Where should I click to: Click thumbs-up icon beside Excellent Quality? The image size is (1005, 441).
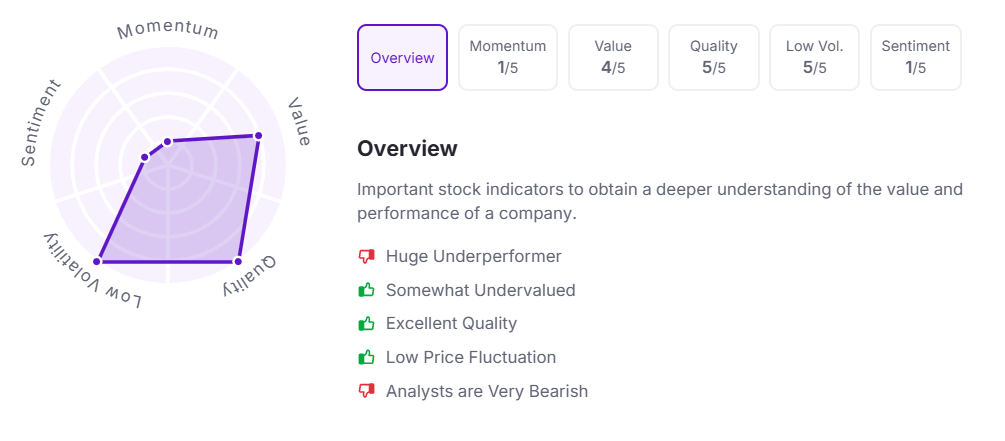pyautogui.click(x=366, y=324)
